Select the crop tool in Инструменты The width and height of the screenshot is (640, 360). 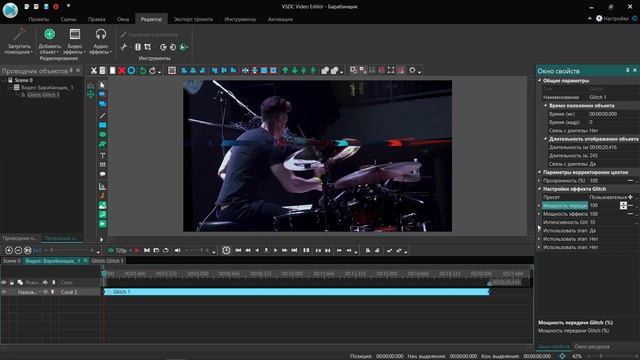coord(147,47)
